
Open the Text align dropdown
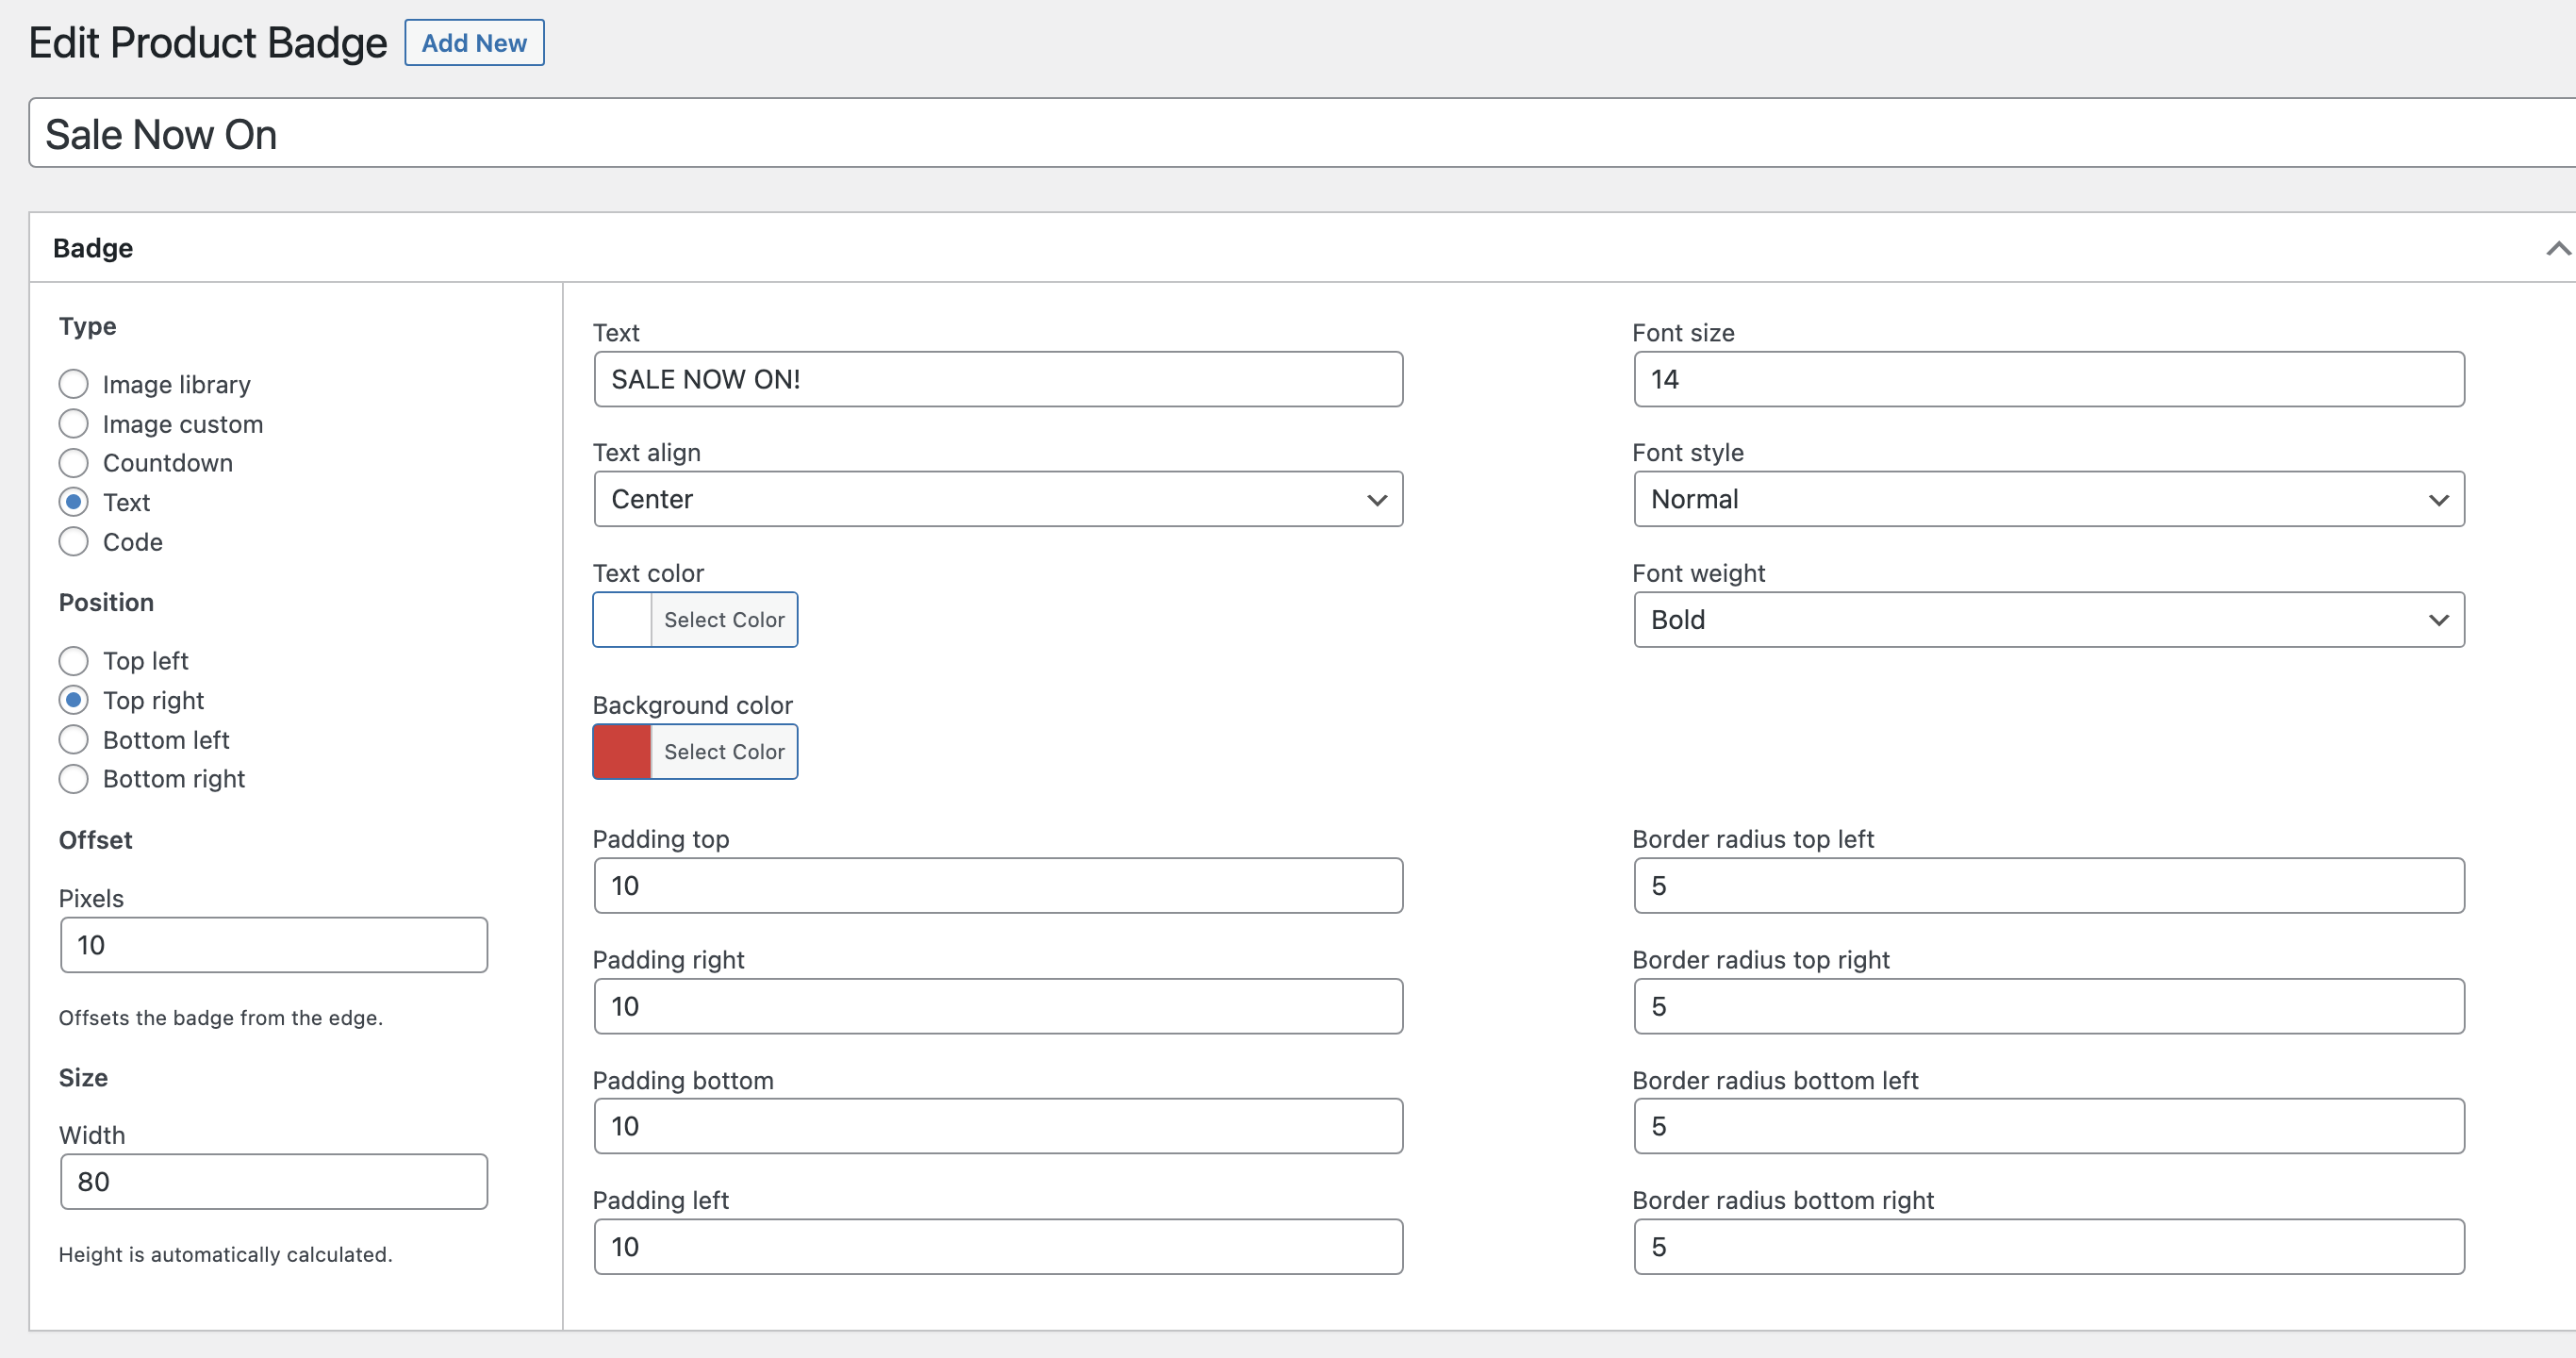[997, 499]
